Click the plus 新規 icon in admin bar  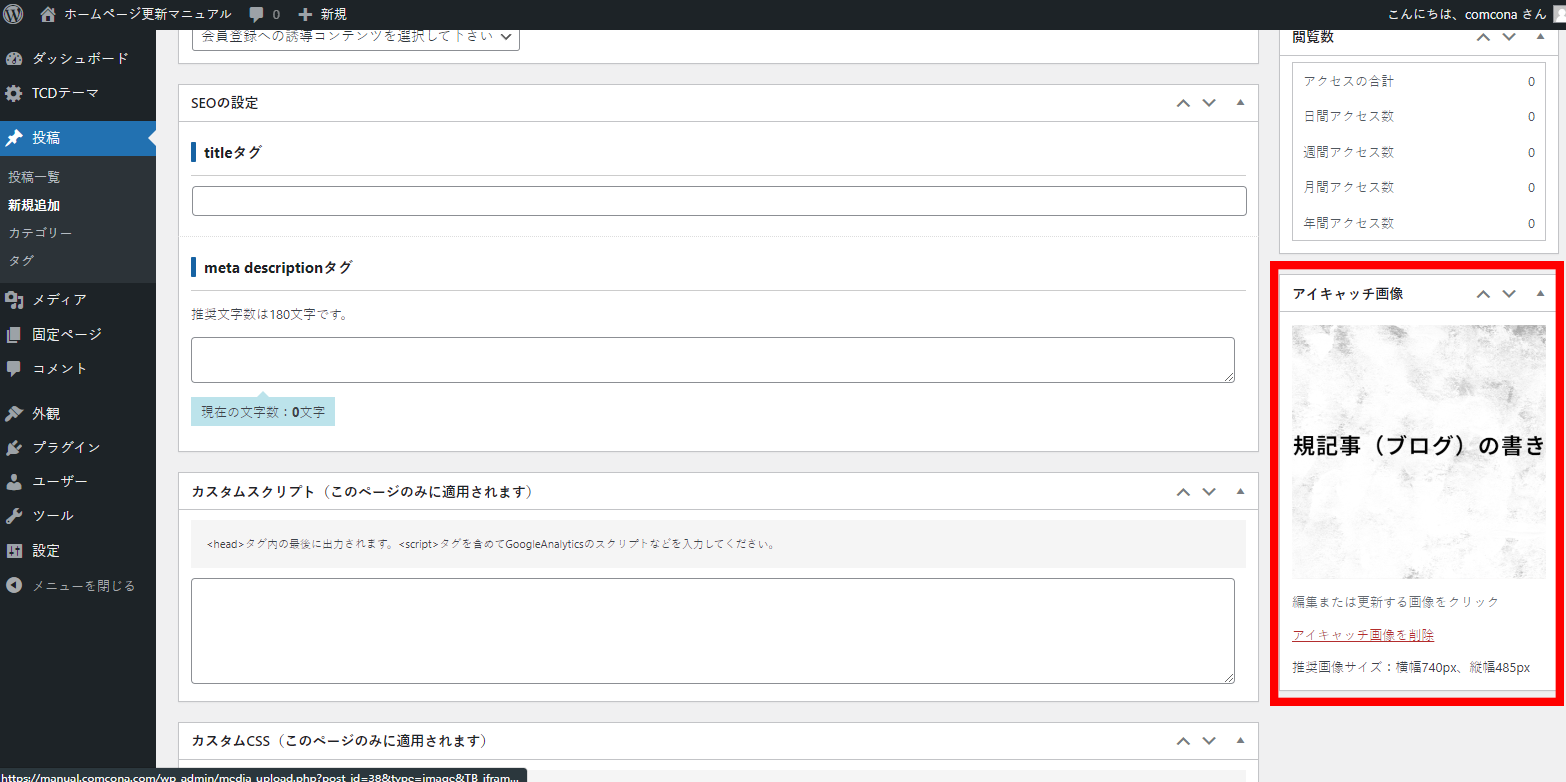click(x=306, y=14)
